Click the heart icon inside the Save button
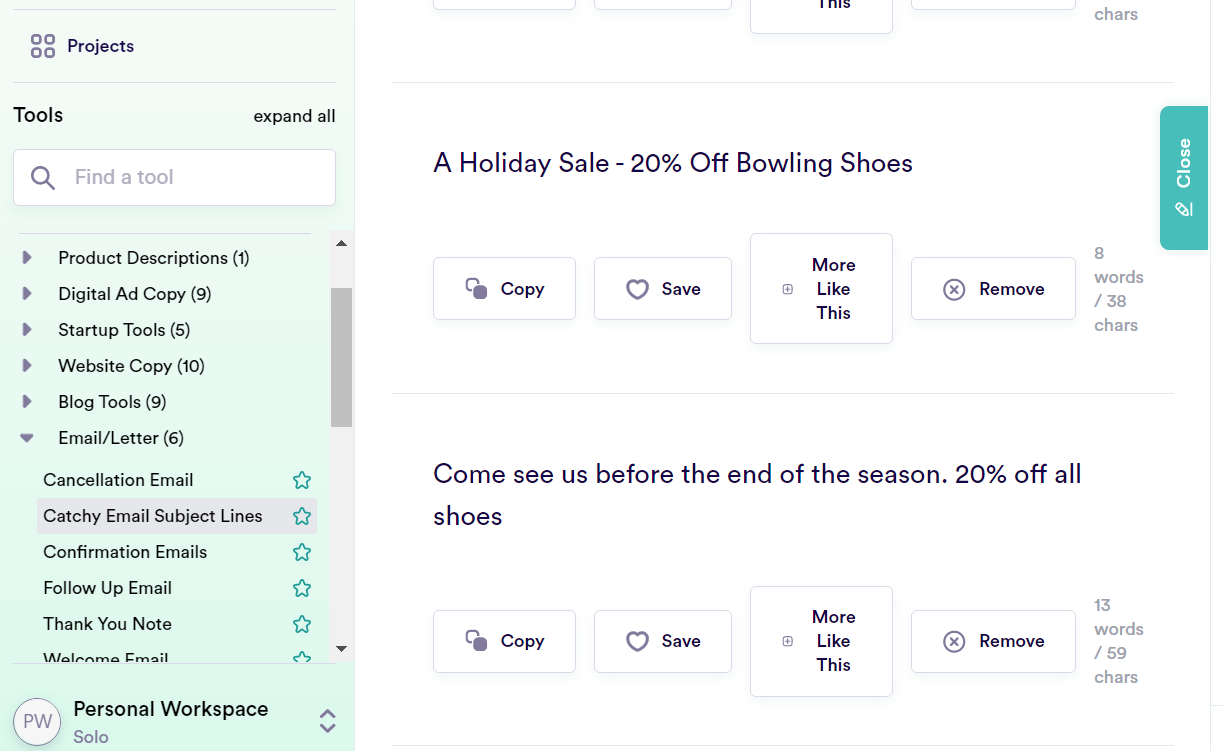This screenshot has width=1223, height=751. point(638,289)
